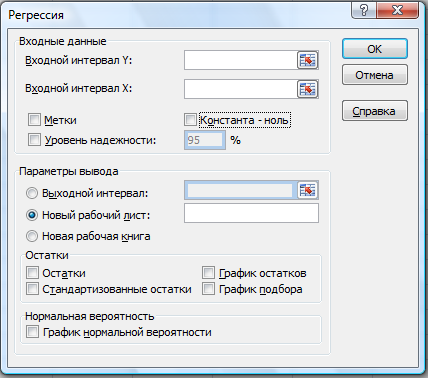
Task: Confirm with the OK button
Action: [x=375, y=49]
